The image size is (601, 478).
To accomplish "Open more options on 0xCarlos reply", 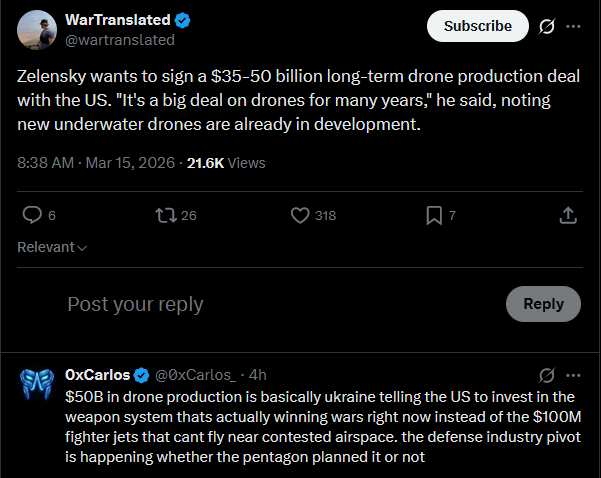I will click(x=573, y=375).
